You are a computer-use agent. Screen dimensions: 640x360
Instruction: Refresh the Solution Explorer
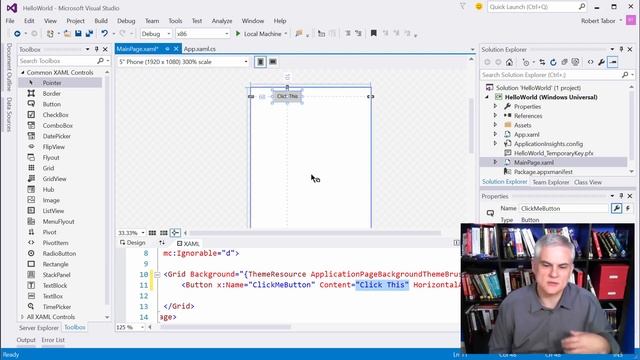tap(553, 62)
